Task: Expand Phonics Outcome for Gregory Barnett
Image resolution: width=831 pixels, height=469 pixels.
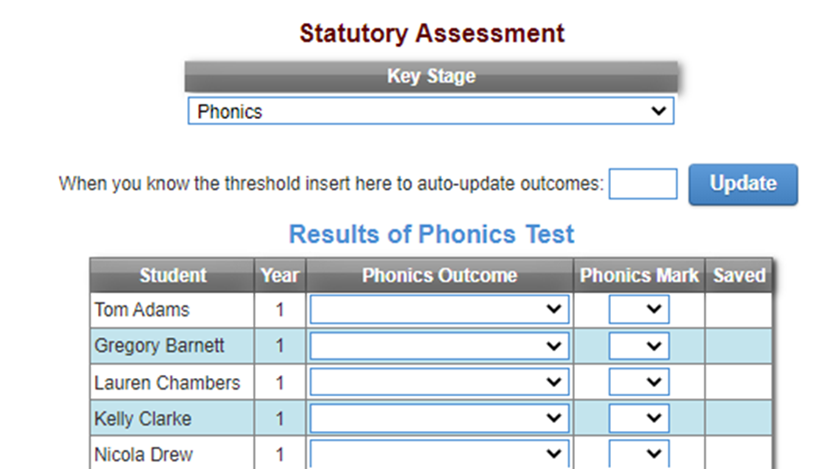Action: click(439, 346)
